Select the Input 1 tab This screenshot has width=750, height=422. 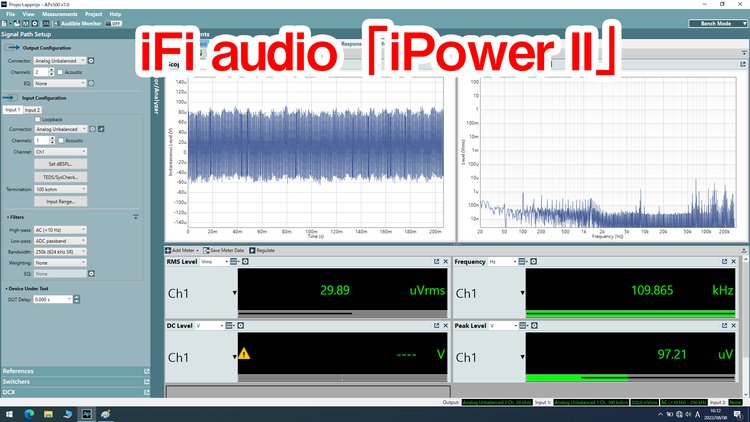click(12, 110)
